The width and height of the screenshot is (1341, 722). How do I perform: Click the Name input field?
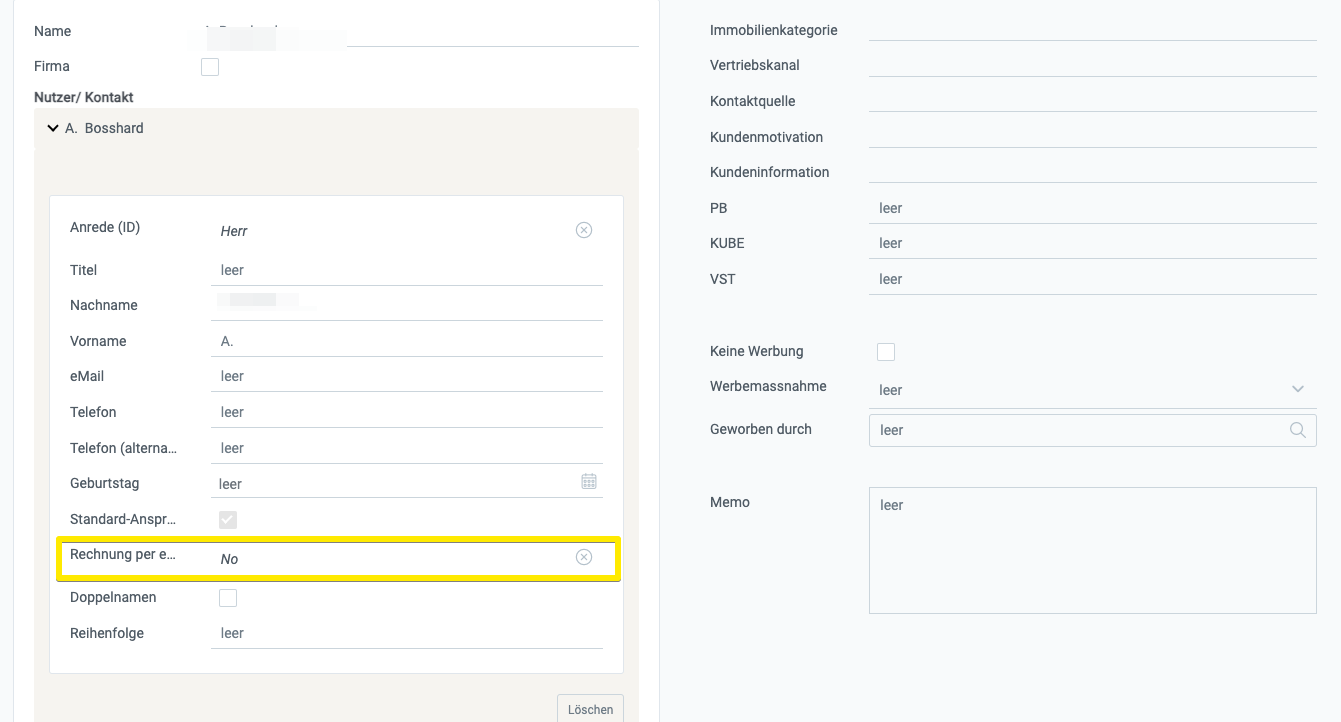click(x=420, y=32)
